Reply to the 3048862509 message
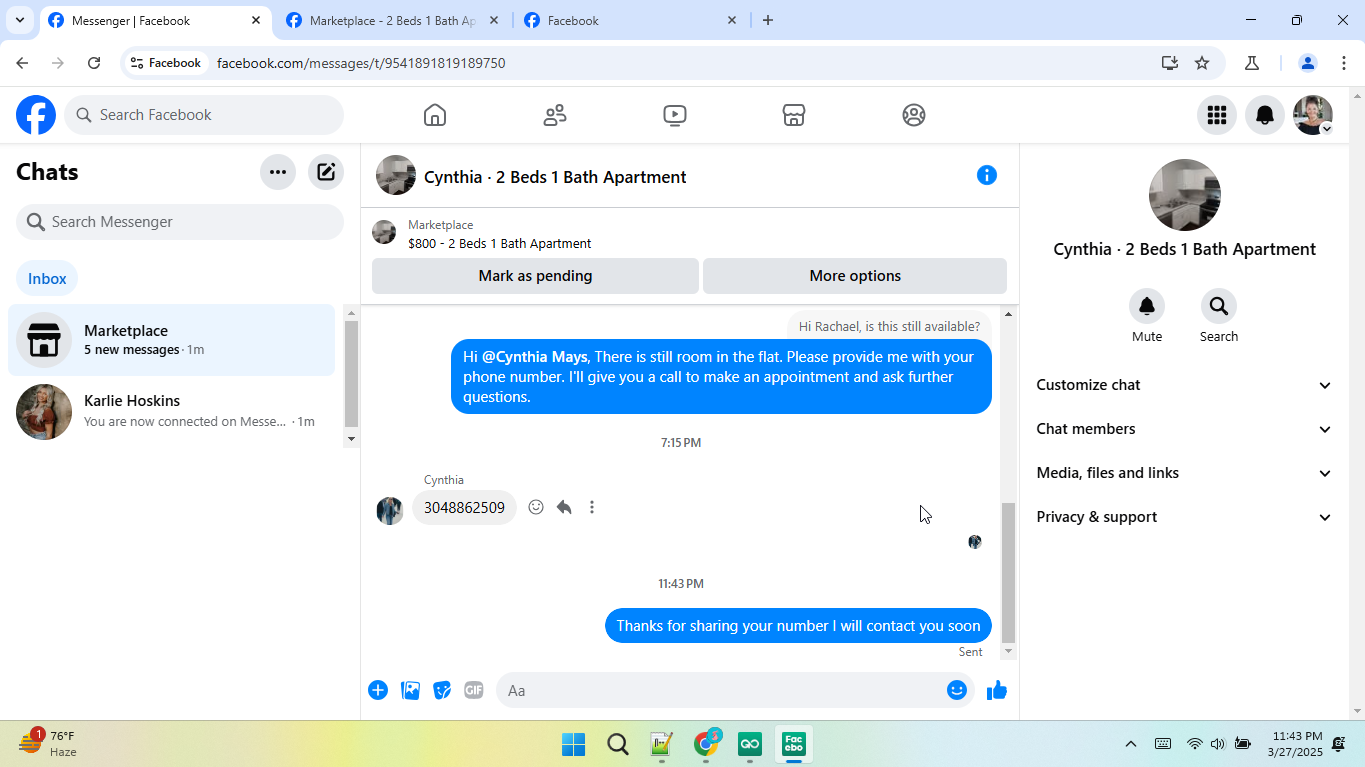Screen dimensions: 1365x767 click(x=564, y=507)
